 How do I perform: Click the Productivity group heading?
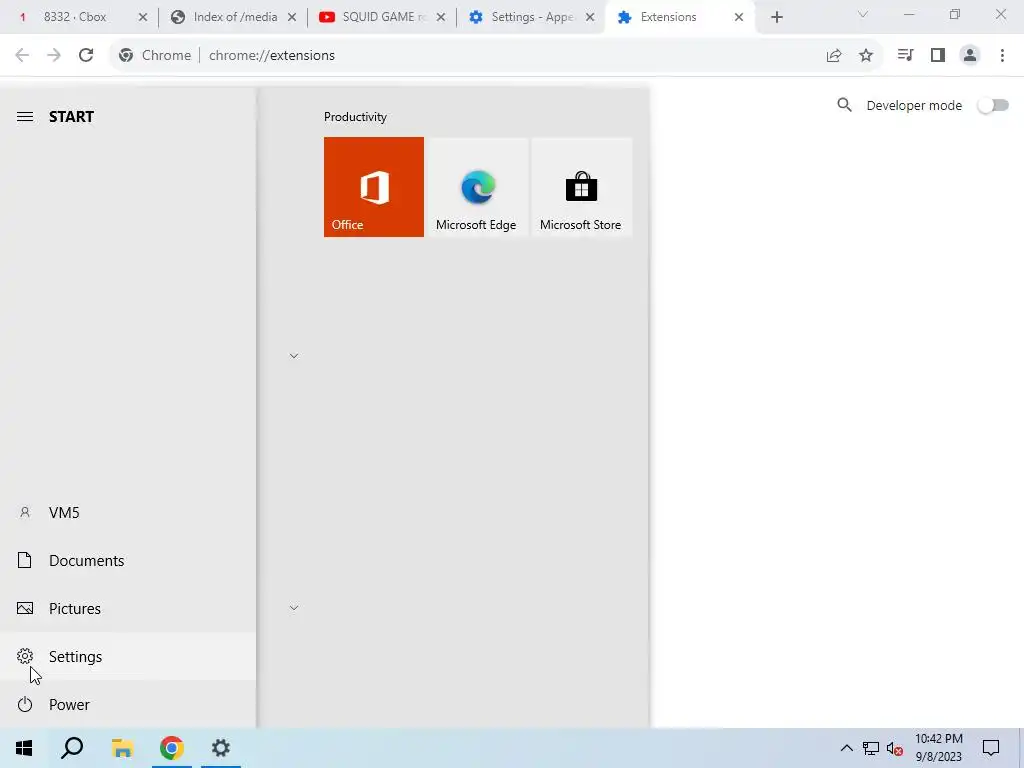[355, 117]
